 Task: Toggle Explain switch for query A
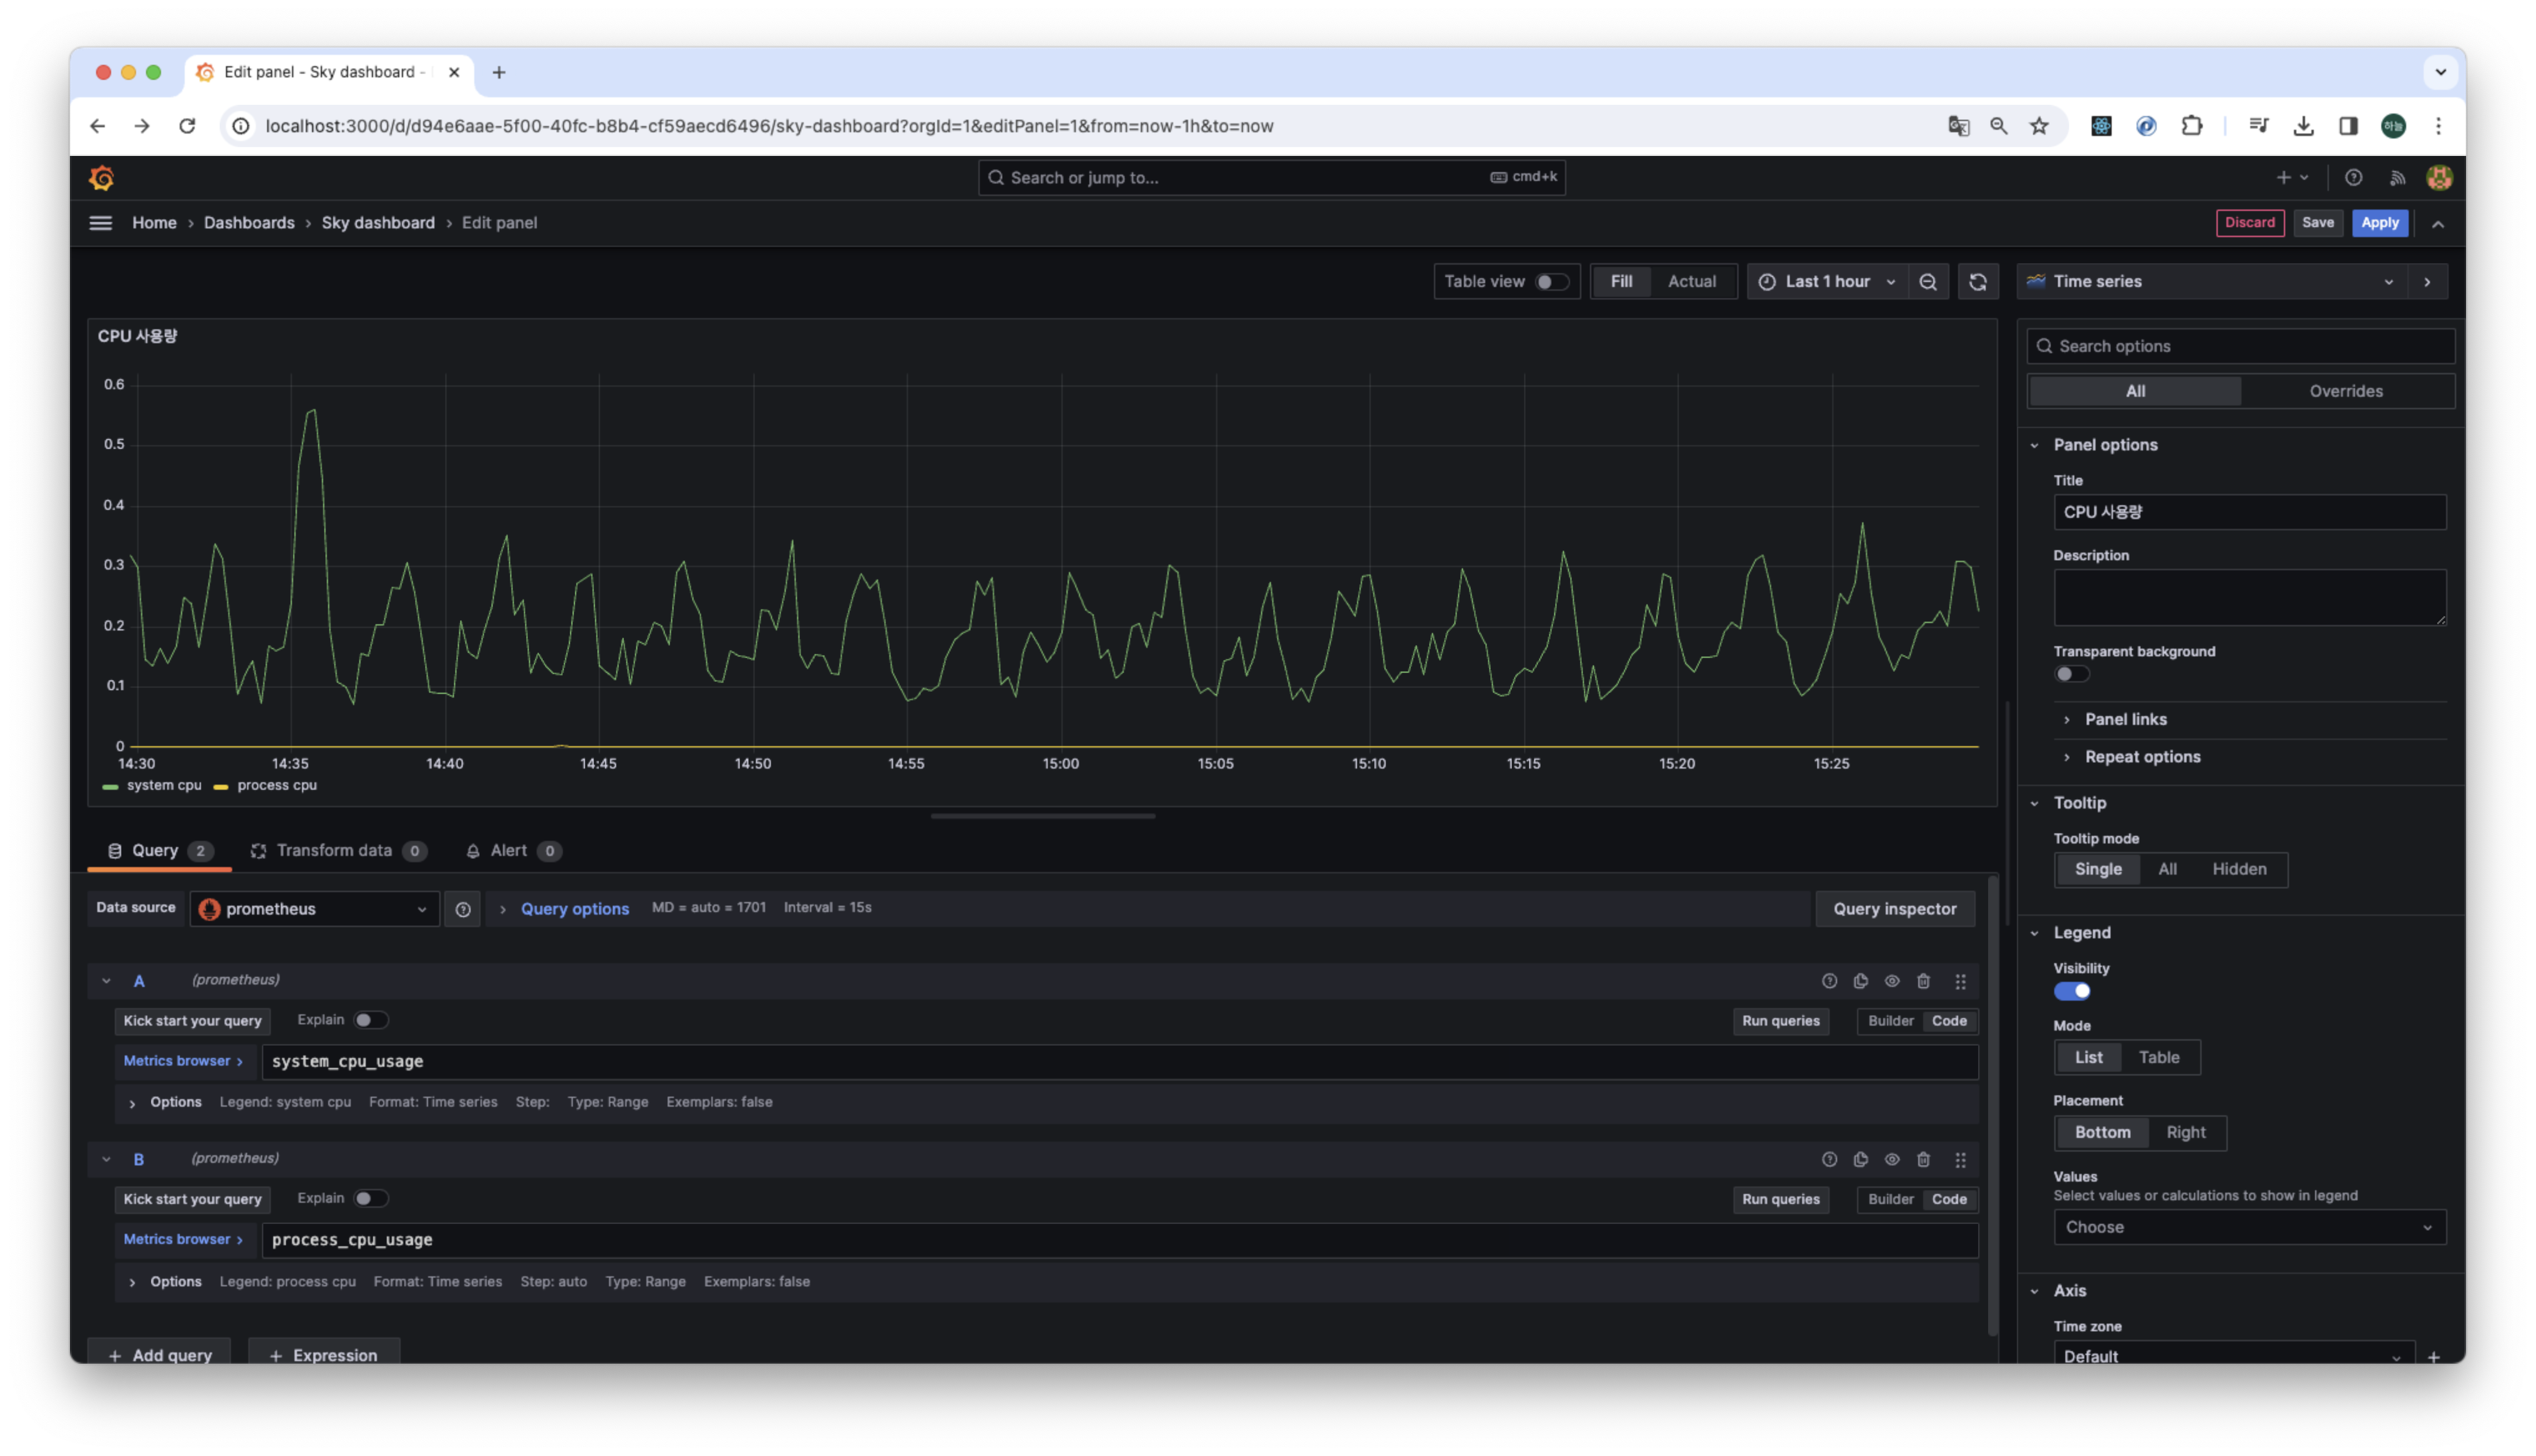point(370,1020)
